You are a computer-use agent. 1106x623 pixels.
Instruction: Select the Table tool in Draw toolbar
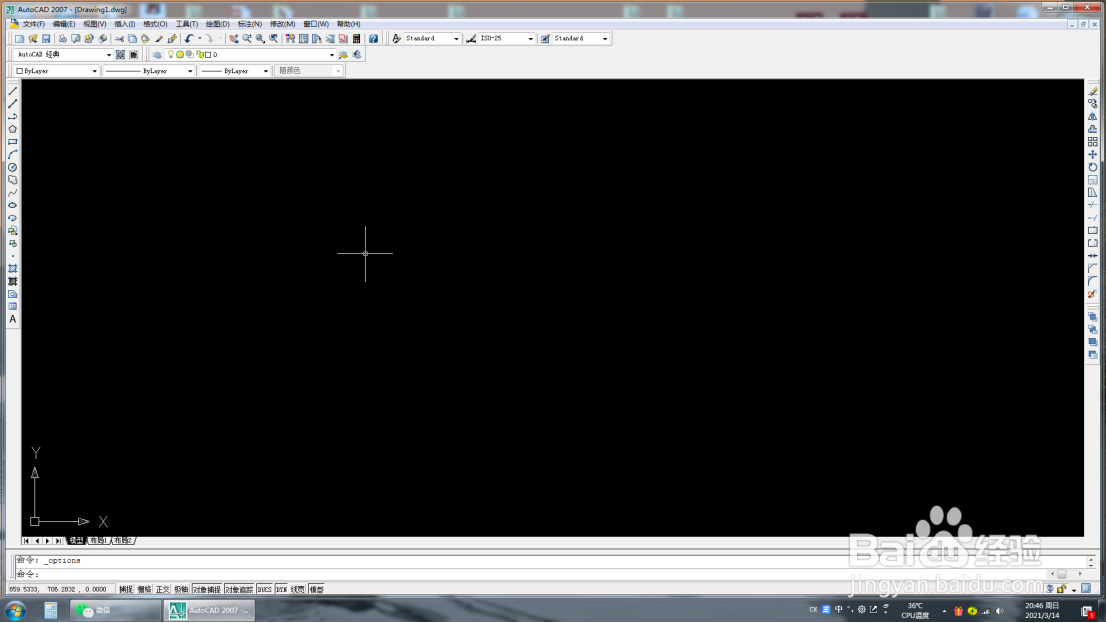tap(12, 307)
